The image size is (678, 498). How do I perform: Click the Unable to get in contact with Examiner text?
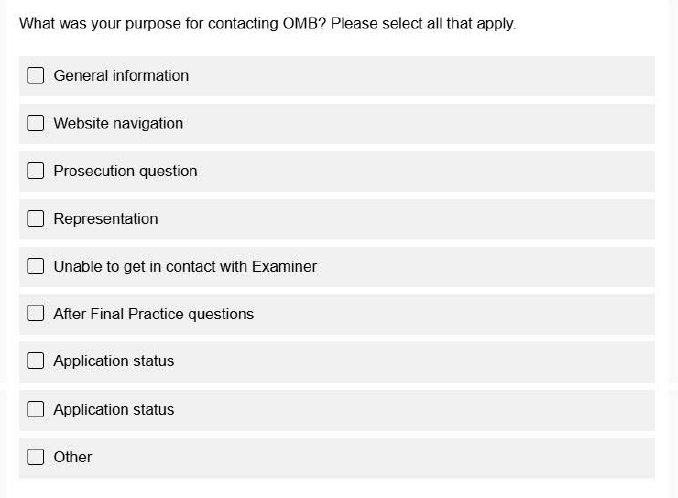point(185,267)
